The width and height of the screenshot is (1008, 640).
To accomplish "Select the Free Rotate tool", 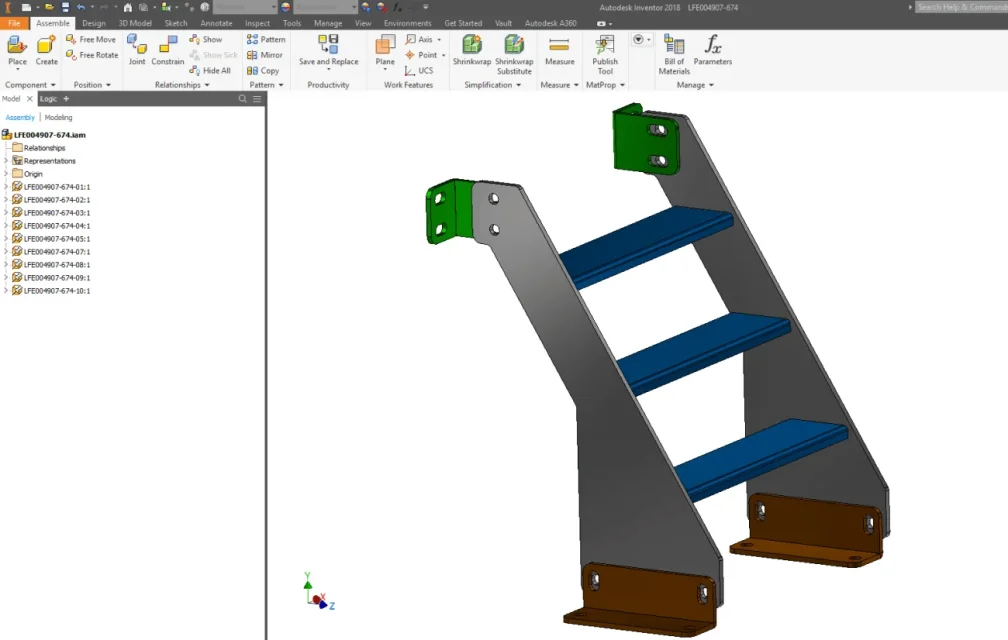I will point(92,55).
